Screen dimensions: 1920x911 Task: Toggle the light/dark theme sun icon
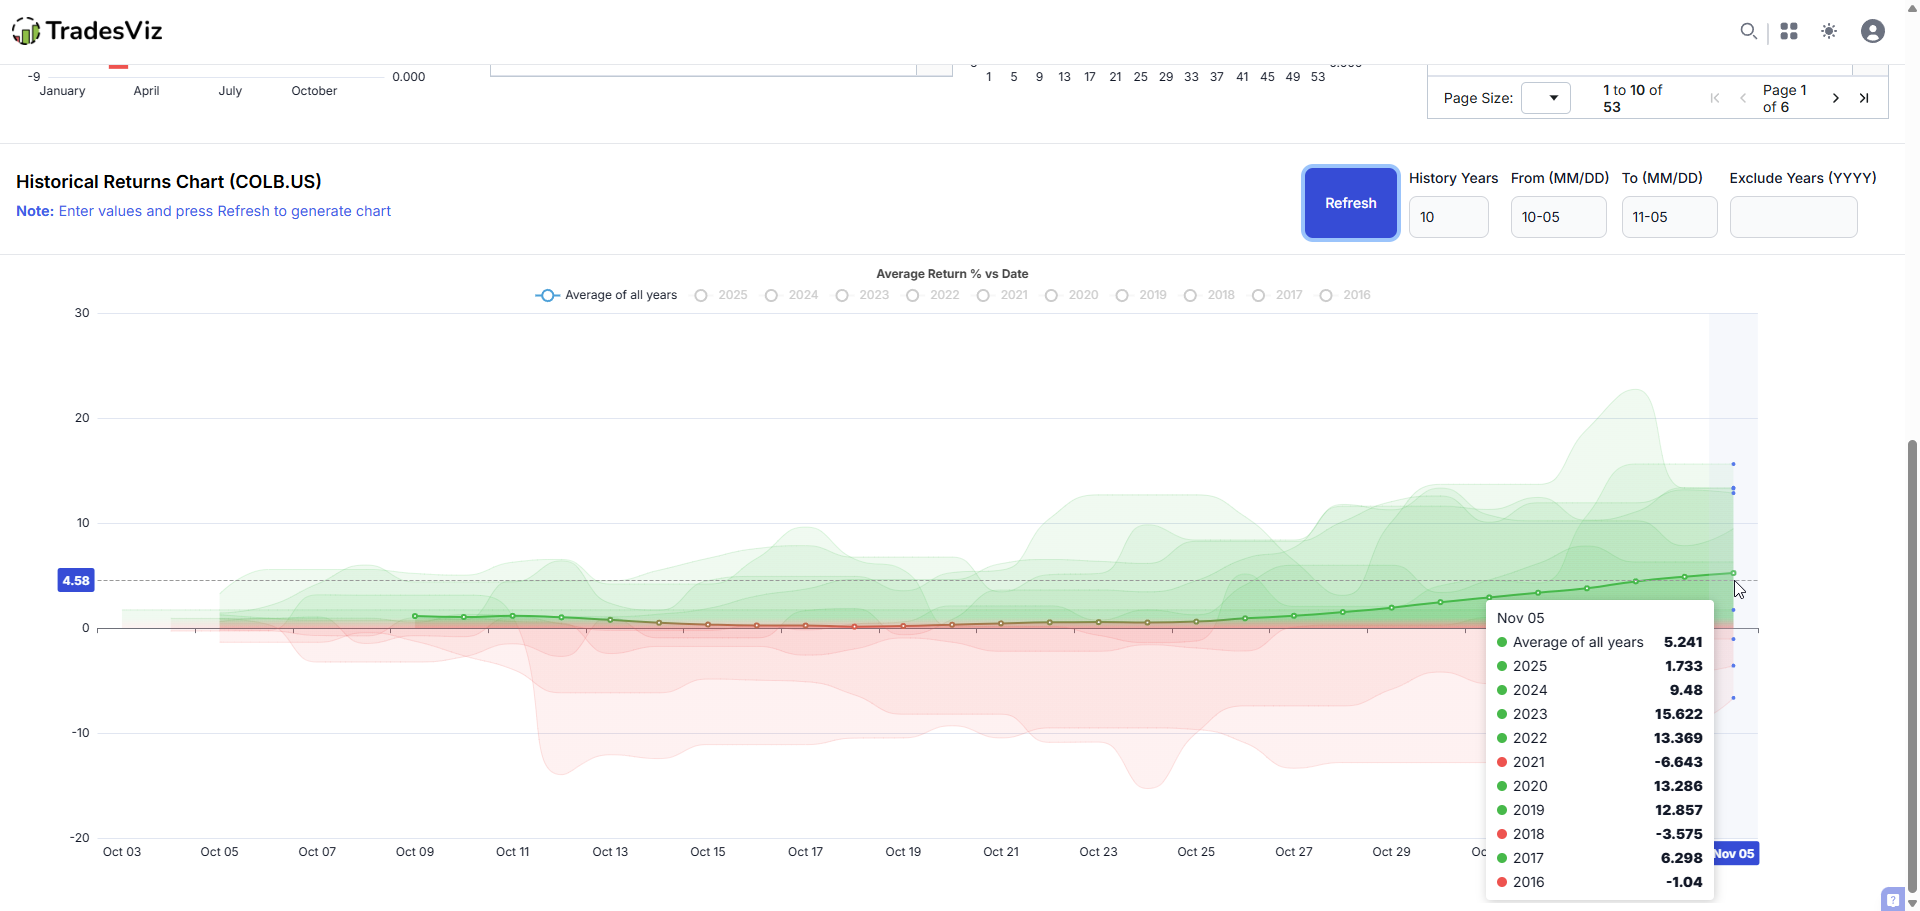click(1829, 31)
